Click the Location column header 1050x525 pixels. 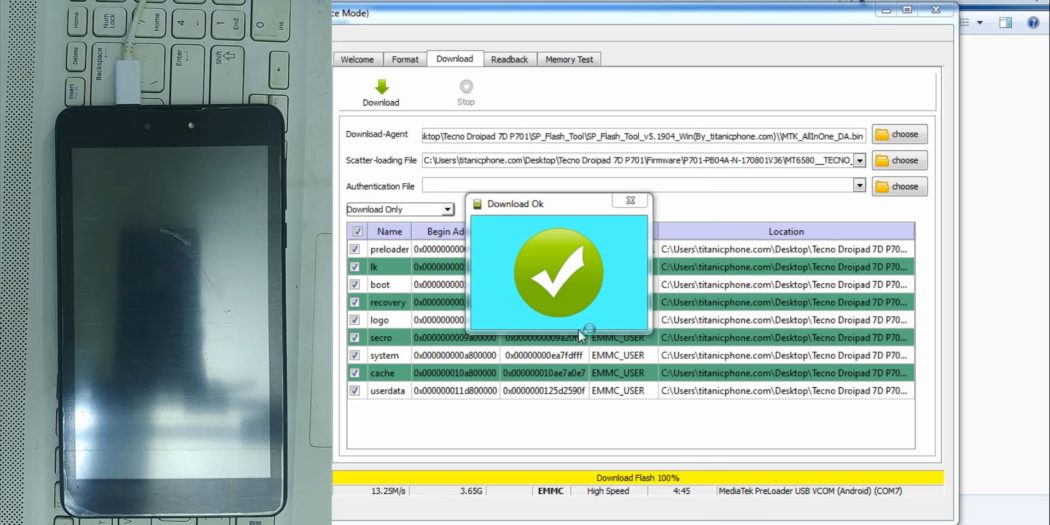[786, 232]
